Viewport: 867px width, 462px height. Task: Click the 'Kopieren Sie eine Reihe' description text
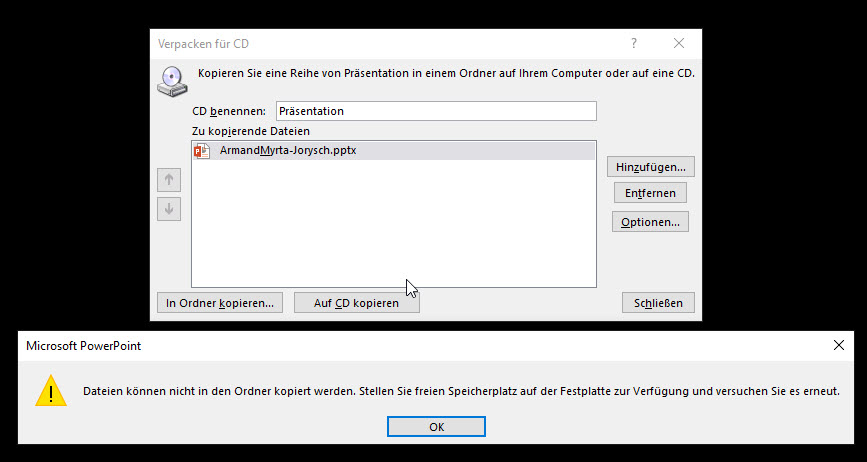click(x=446, y=73)
